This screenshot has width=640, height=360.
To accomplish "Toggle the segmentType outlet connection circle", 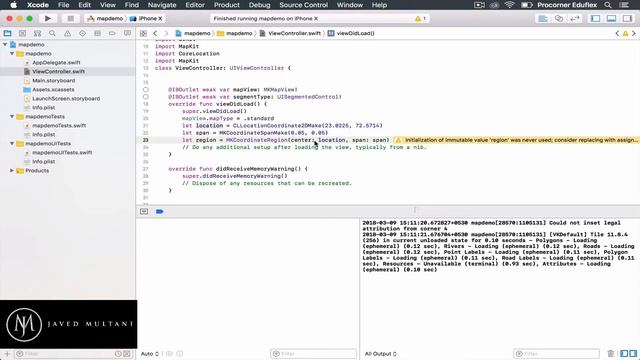I will tap(146, 97).
